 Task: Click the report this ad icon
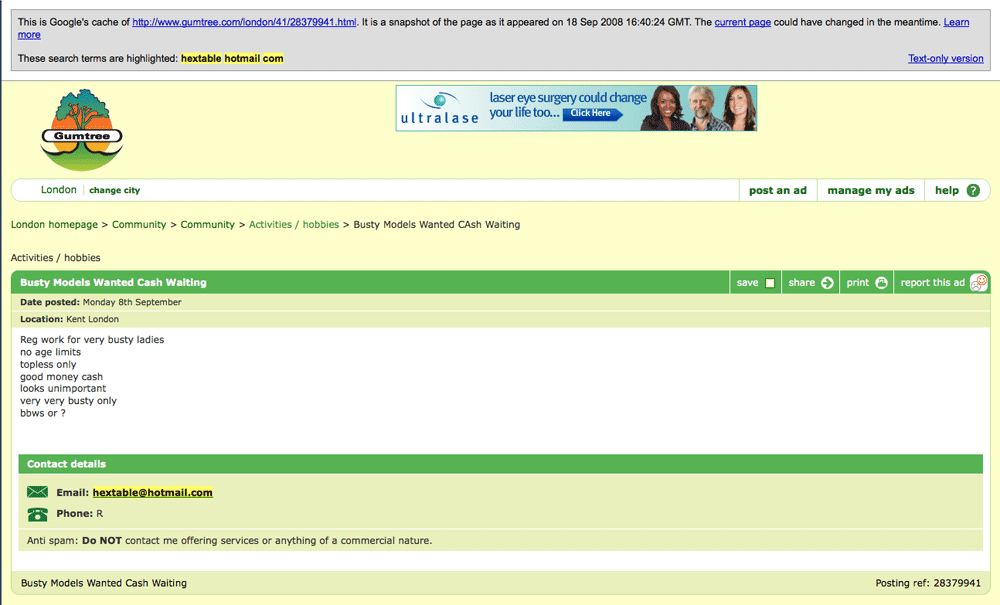(979, 283)
